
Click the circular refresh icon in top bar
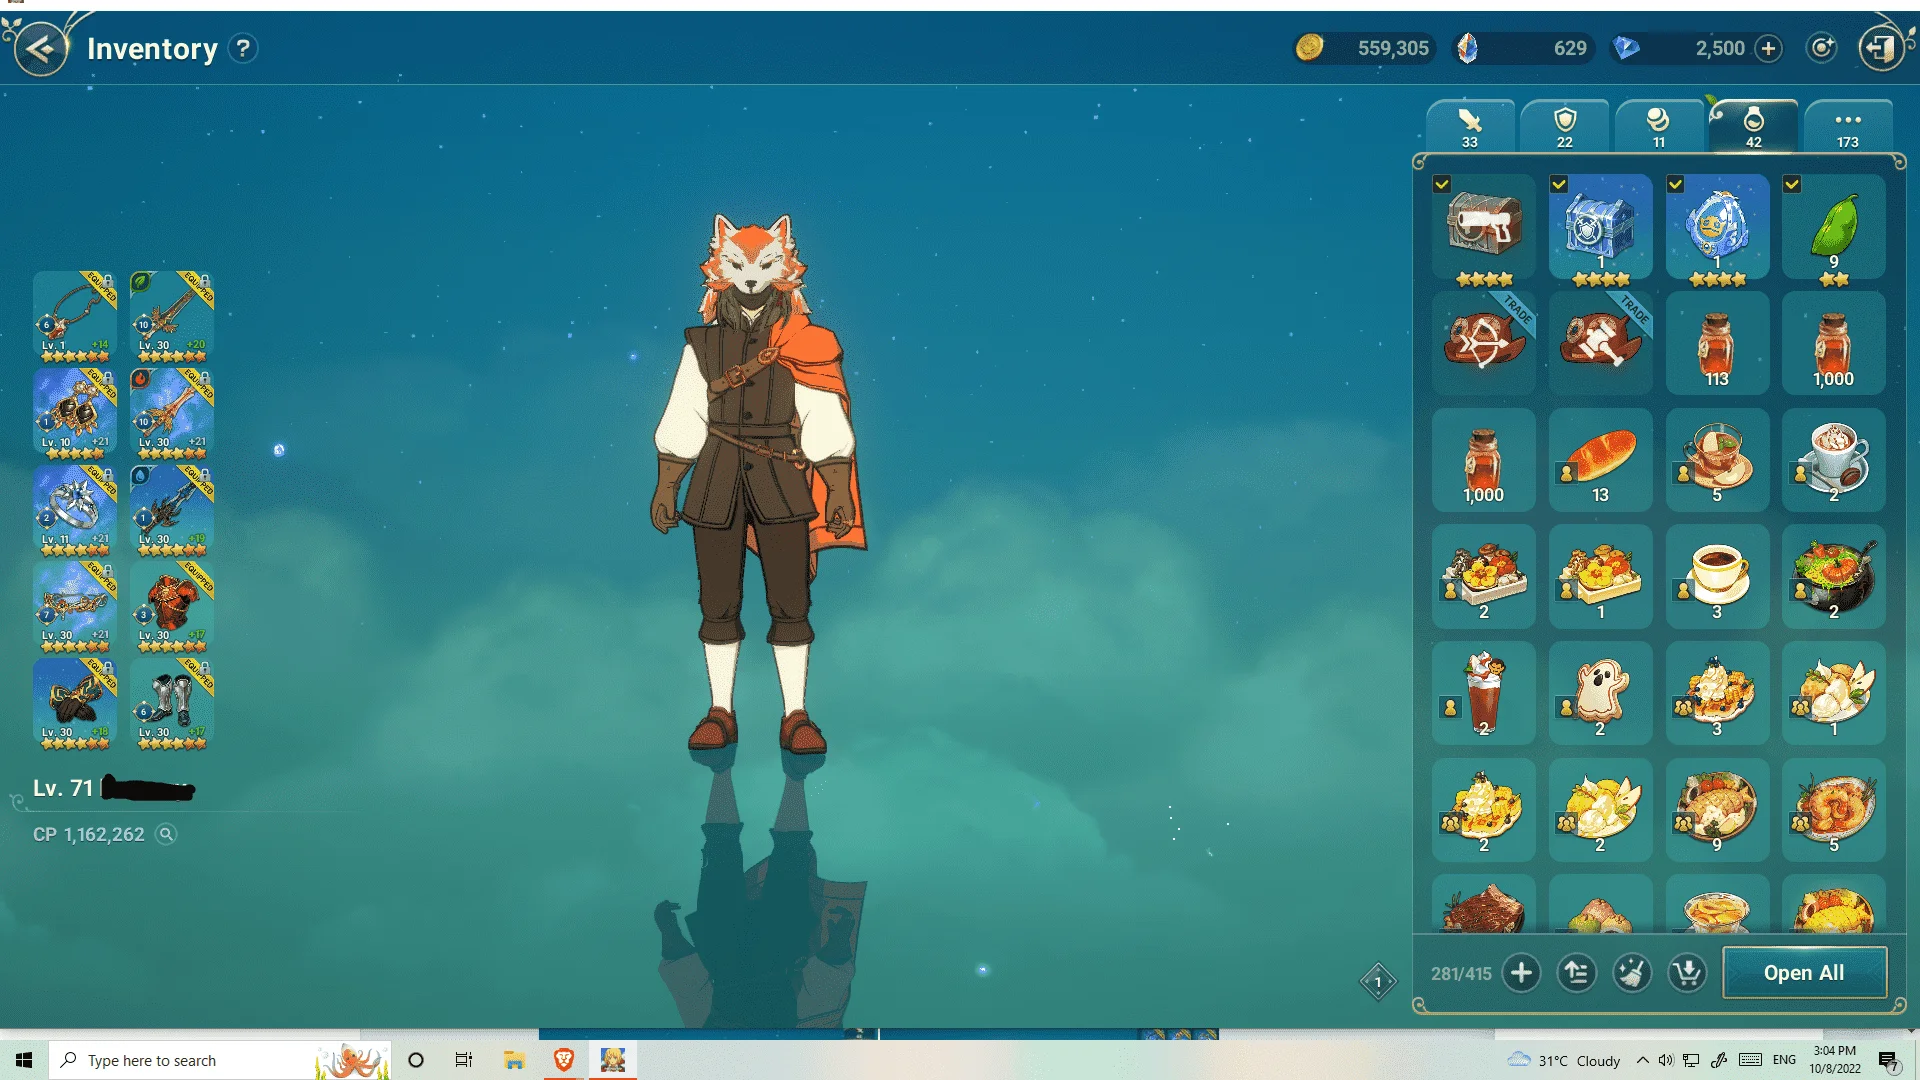coord(1822,48)
